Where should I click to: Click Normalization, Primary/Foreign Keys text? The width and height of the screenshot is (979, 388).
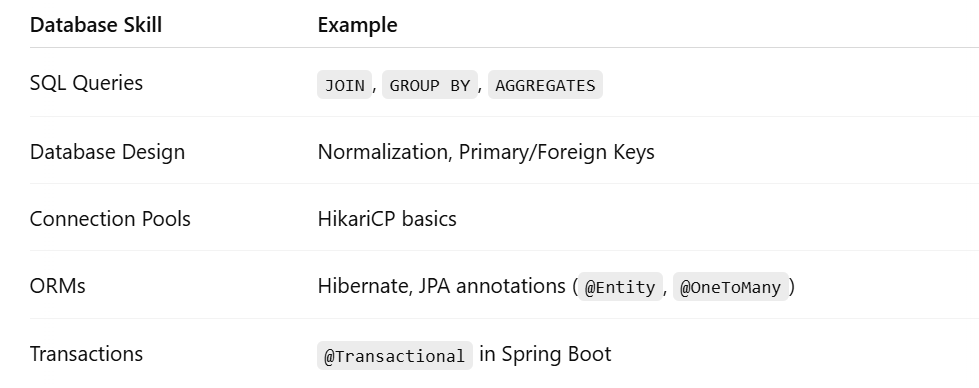click(x=486, y=152)
